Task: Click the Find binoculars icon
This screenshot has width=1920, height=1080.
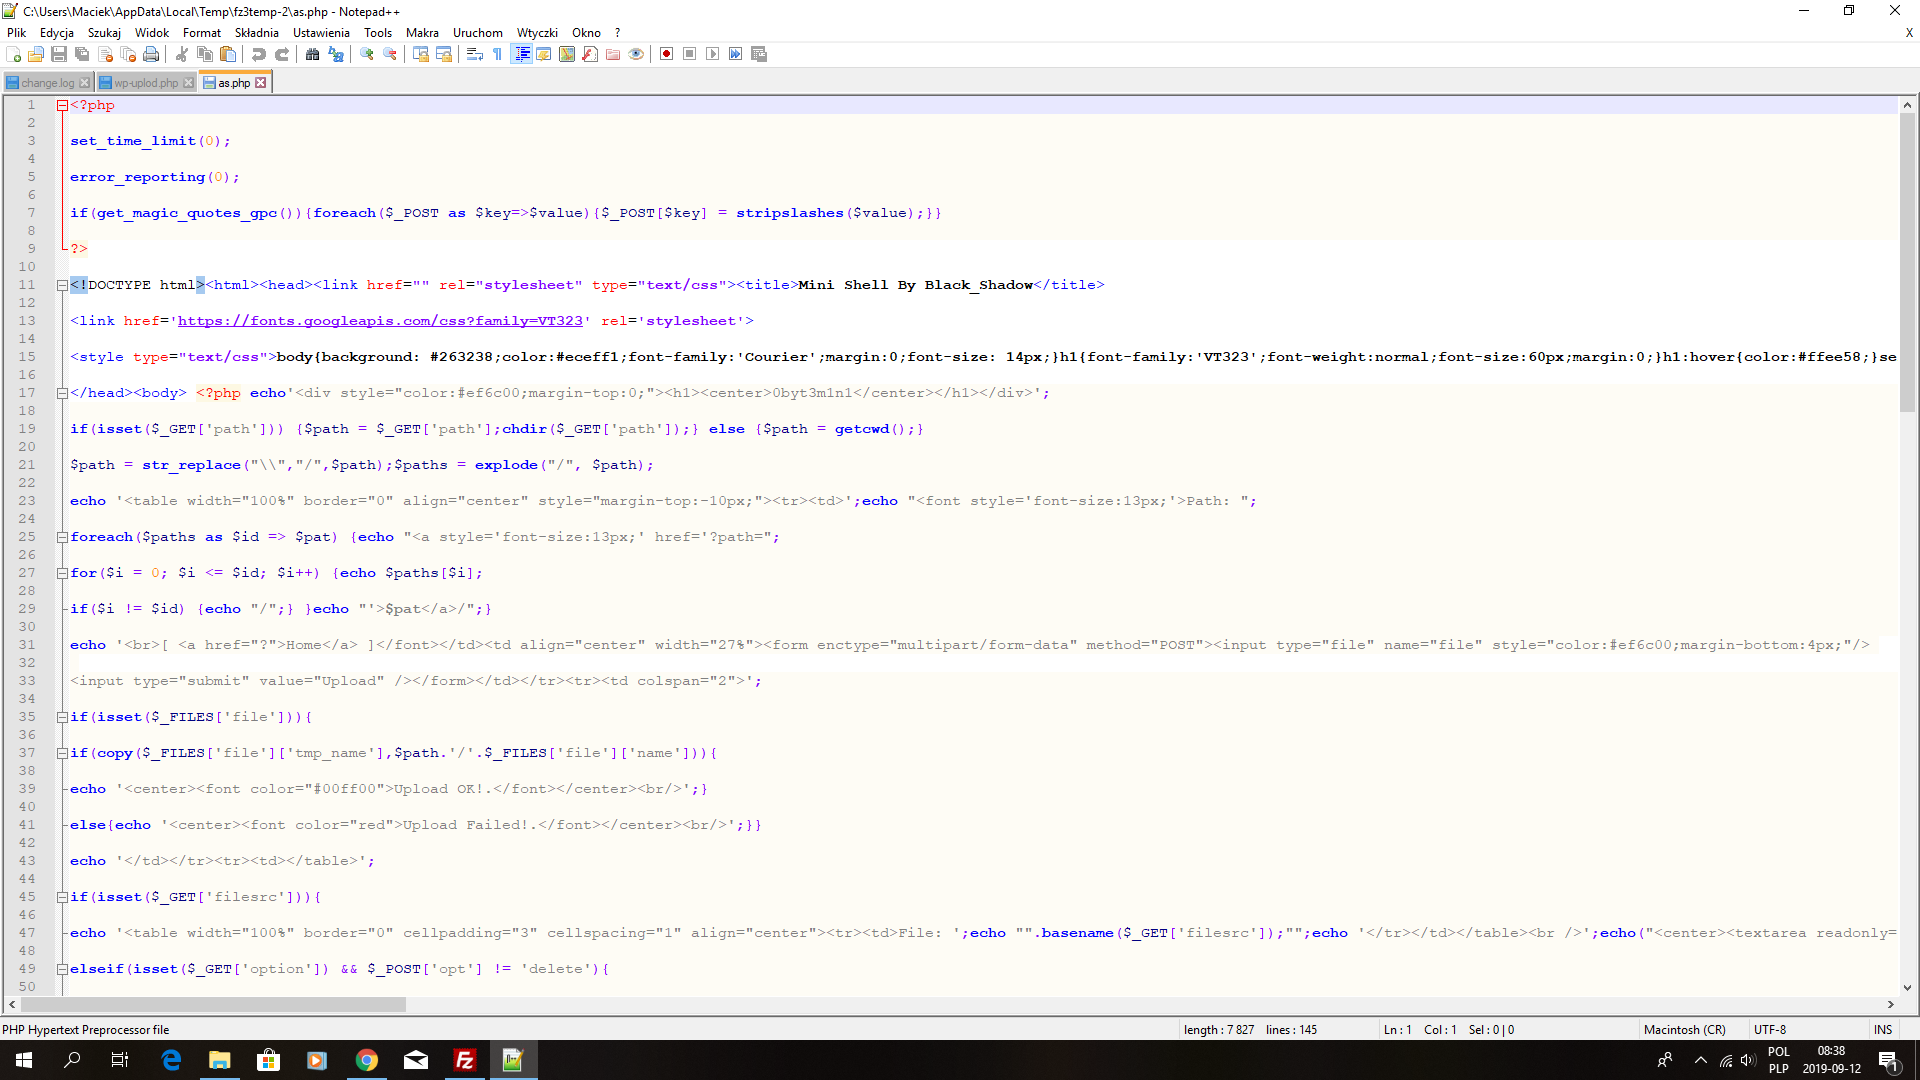Action: [x=313, y=54]
